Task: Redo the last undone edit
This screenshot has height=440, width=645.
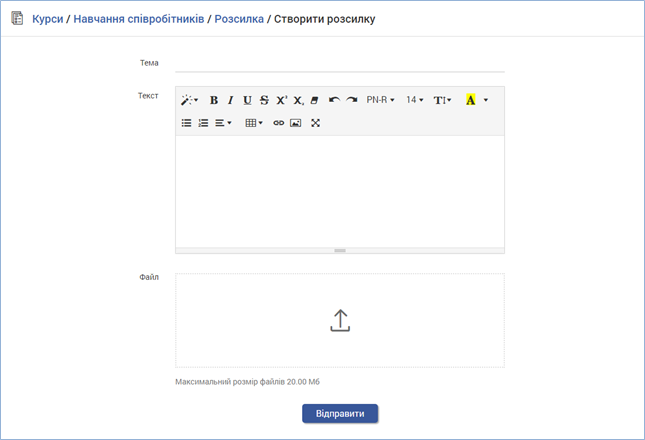Action: tap(351, 100)
